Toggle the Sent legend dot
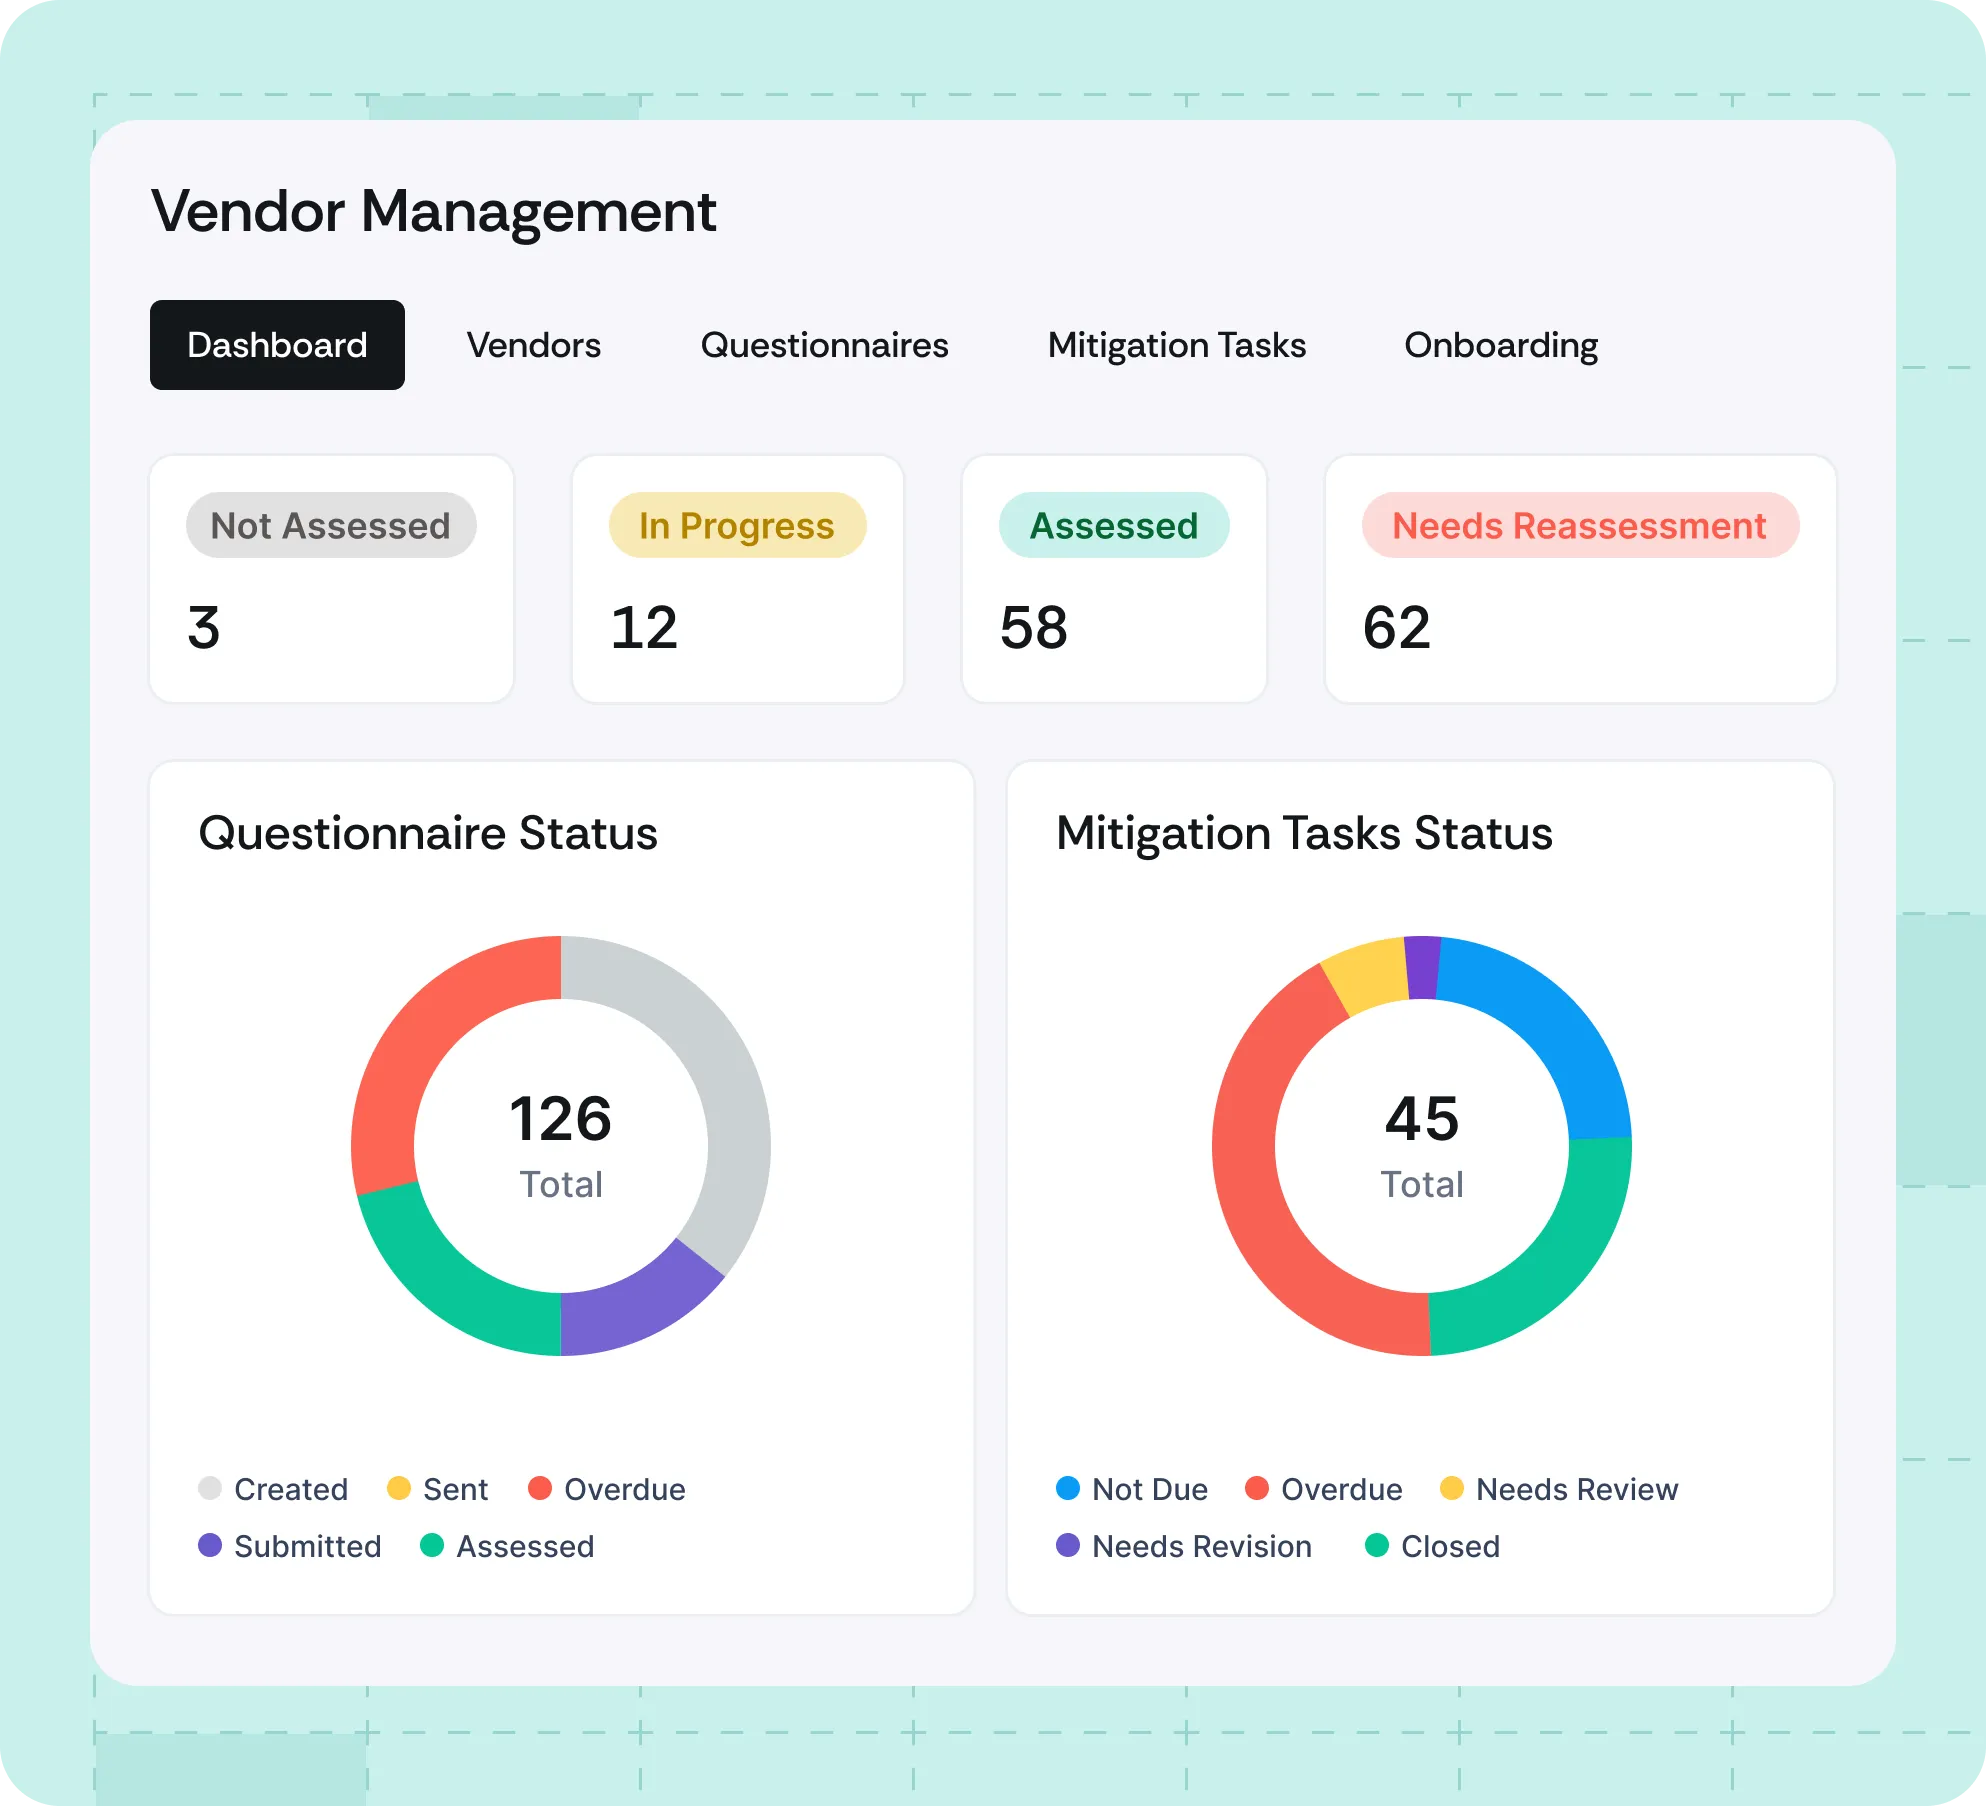 tap(399, 1488)
